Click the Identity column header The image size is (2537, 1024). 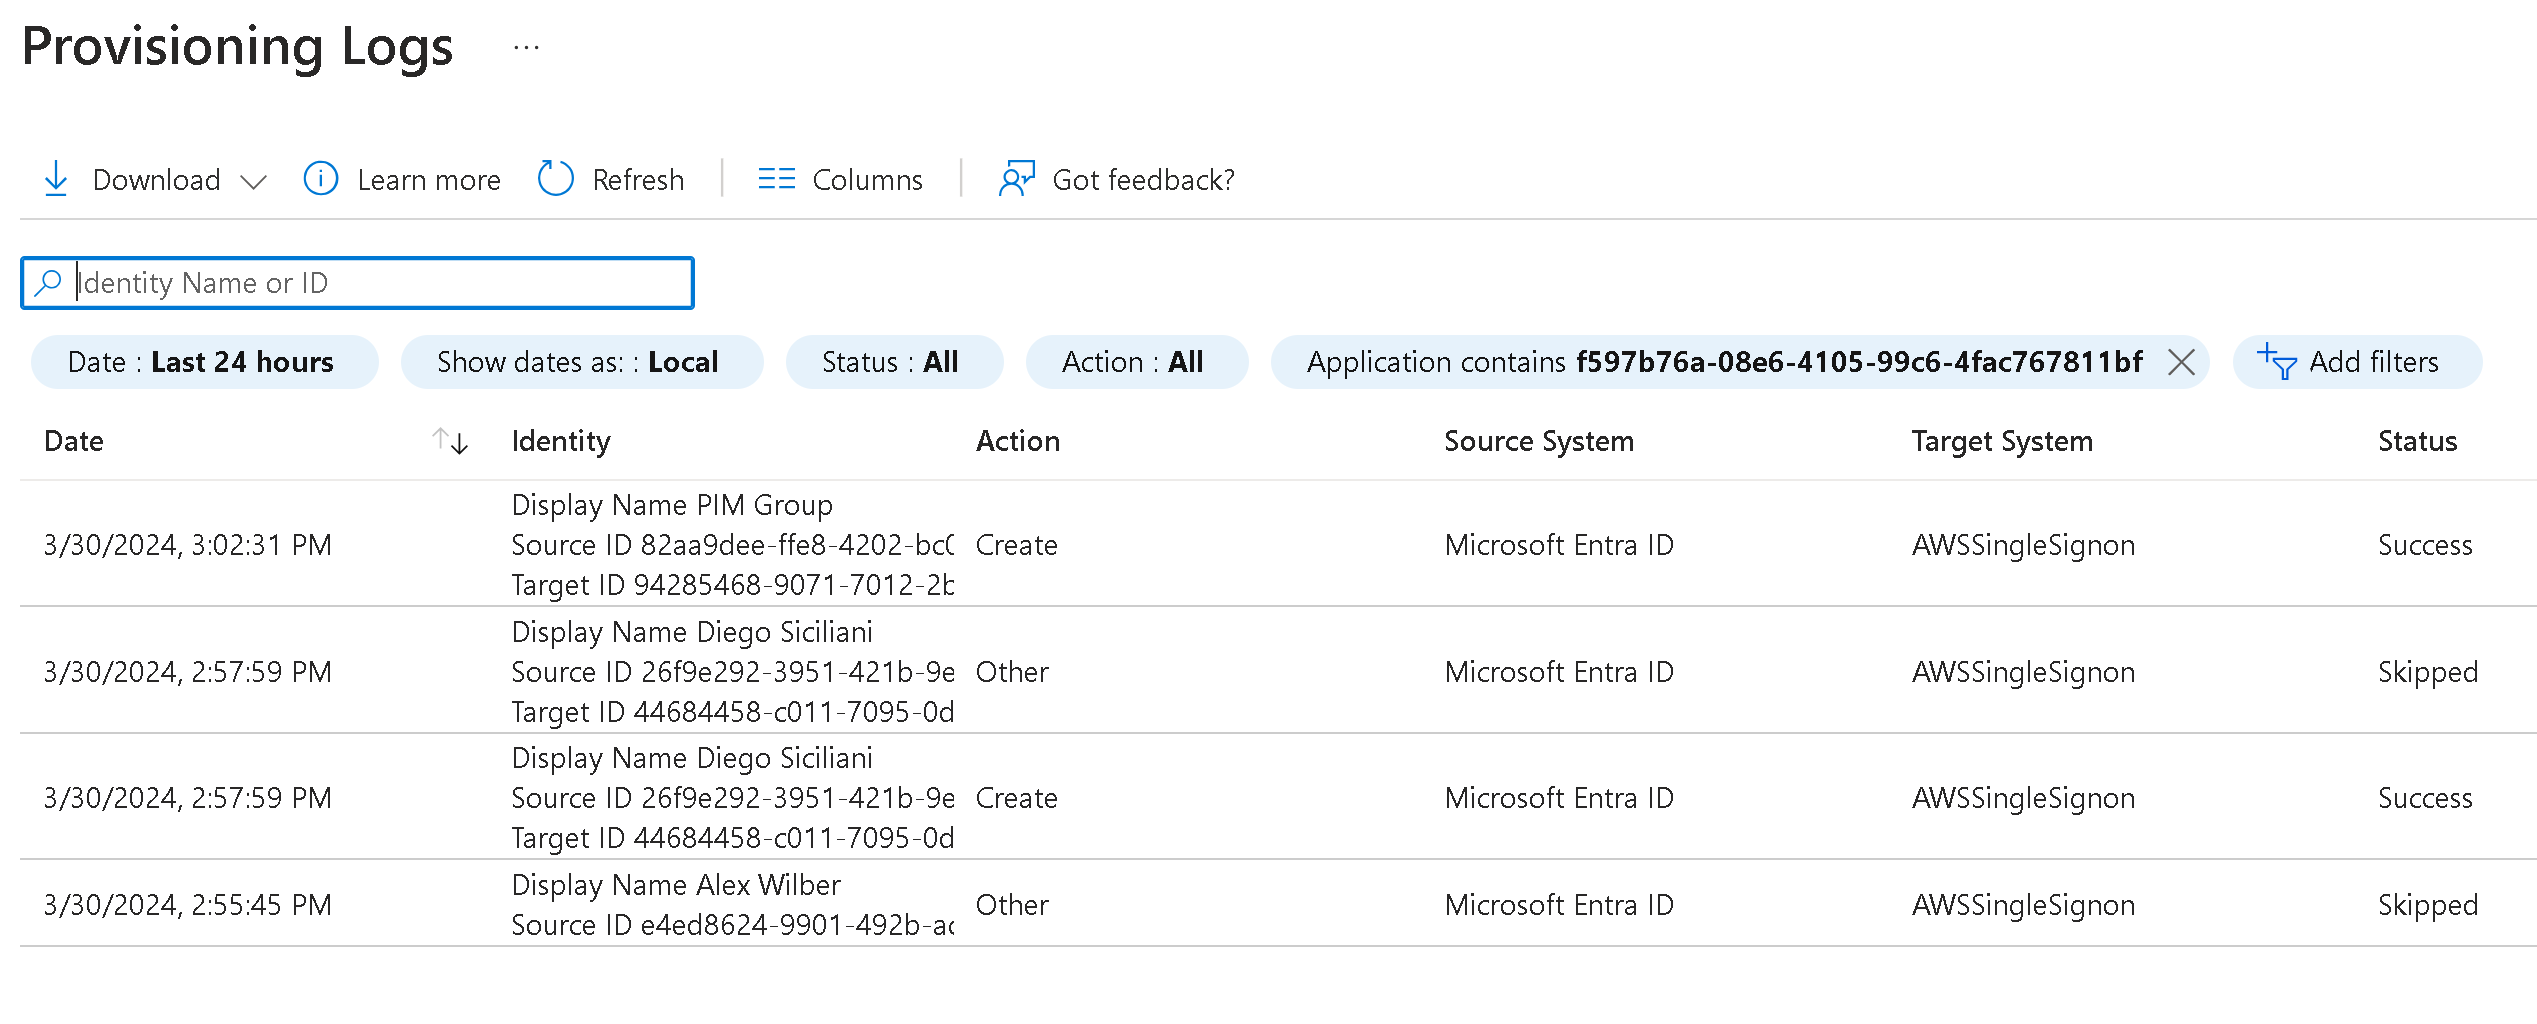[x=560, y=441]
